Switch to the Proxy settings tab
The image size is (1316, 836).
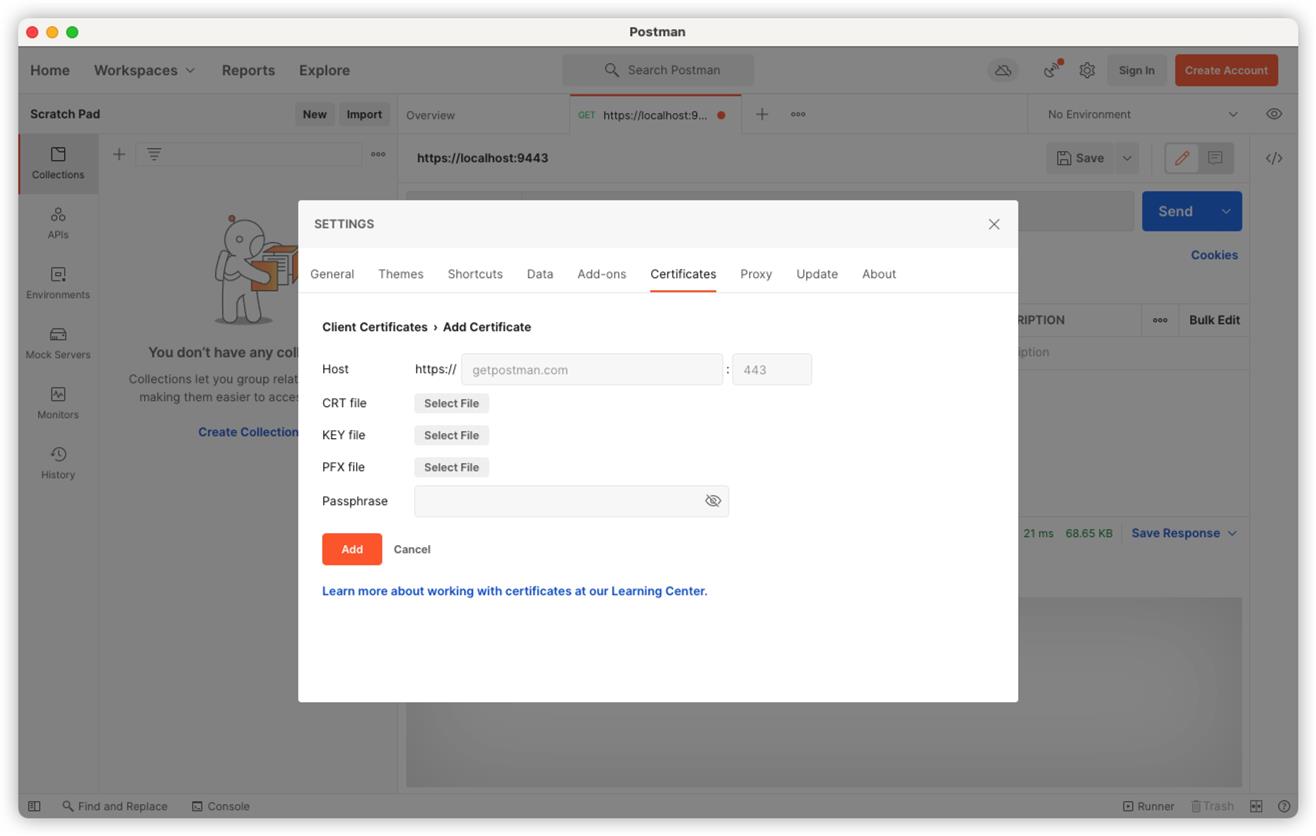(x=756, y=274)
